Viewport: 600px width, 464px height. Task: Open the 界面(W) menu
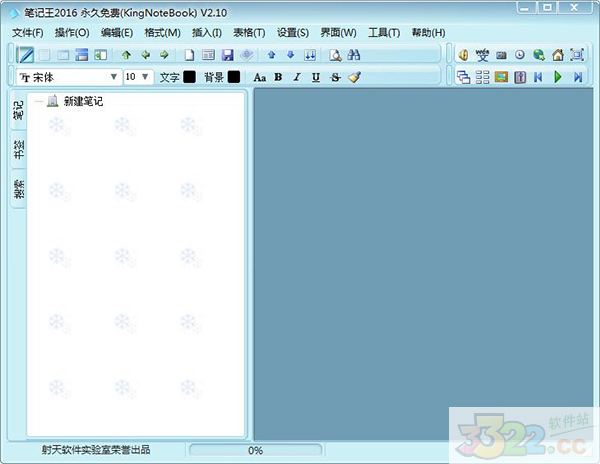(x=338, y=33)
